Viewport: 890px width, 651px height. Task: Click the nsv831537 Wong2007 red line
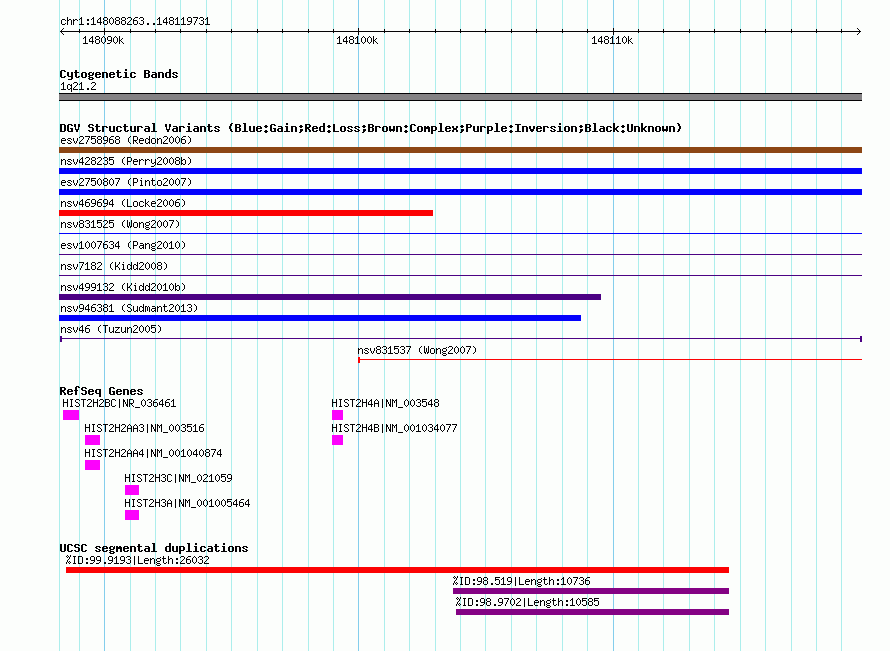tap(610, 359)
